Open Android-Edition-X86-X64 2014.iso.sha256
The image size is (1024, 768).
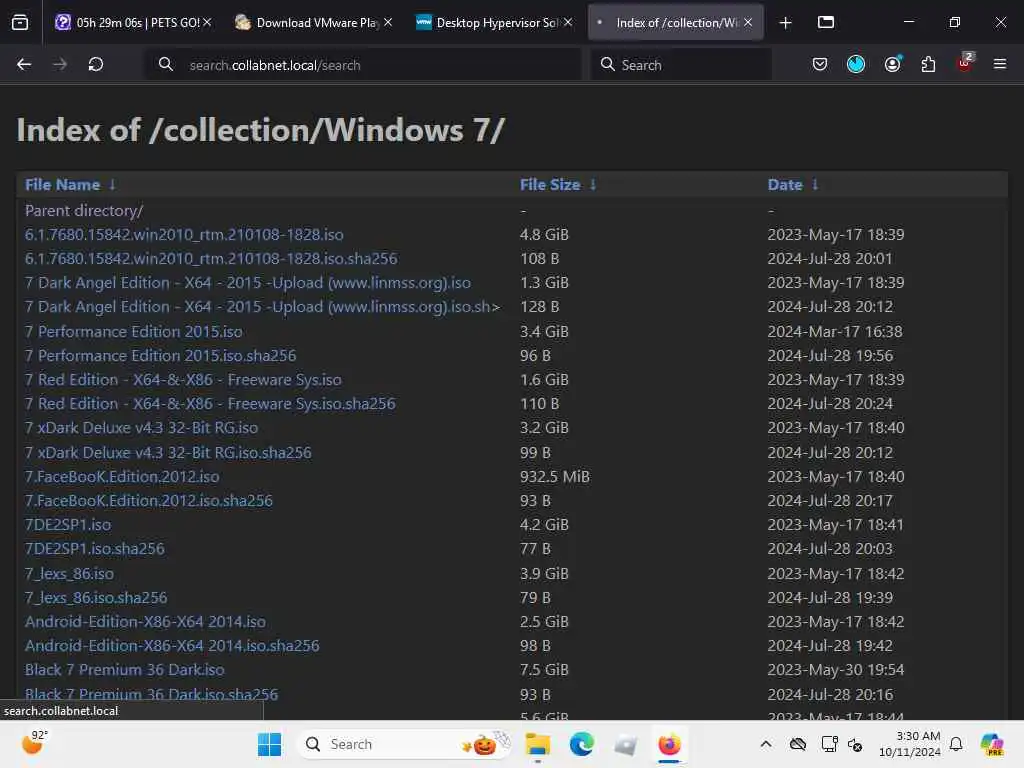click(x=172, y=646)
